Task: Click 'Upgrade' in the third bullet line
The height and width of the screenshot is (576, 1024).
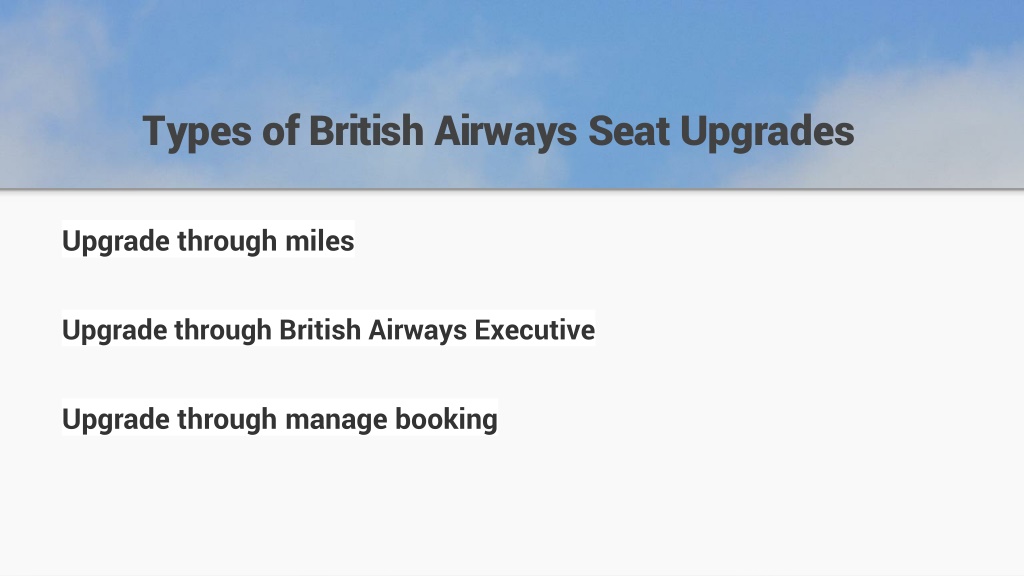Action: tap(116, 420)
